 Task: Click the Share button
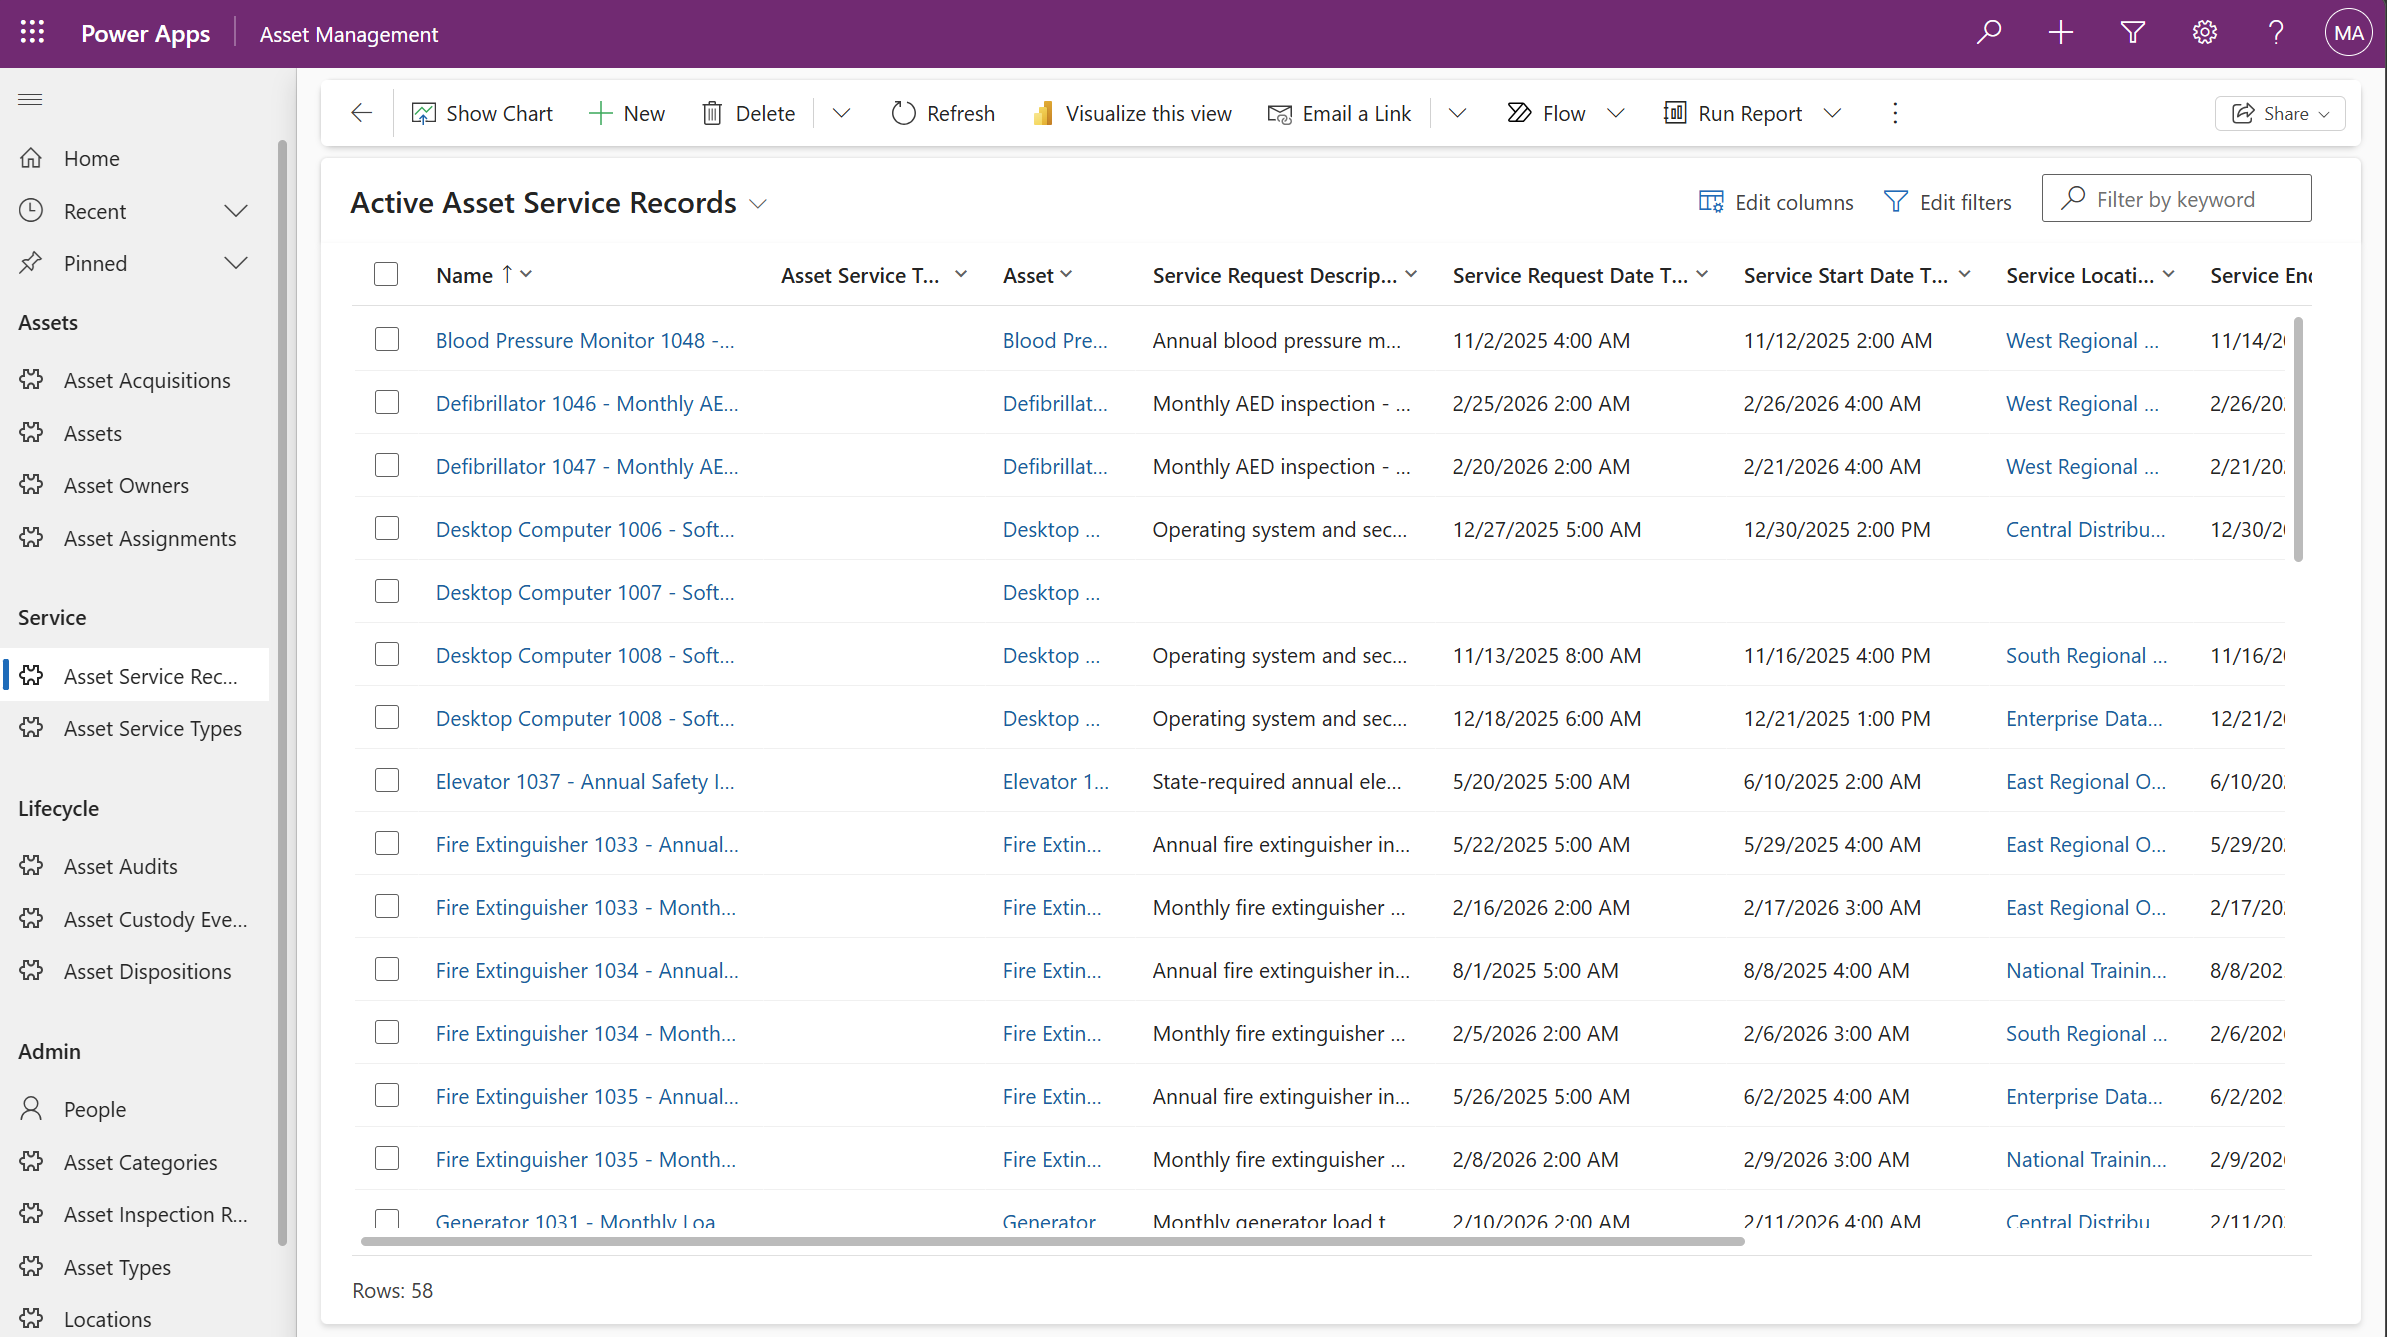pos(2280,113)
